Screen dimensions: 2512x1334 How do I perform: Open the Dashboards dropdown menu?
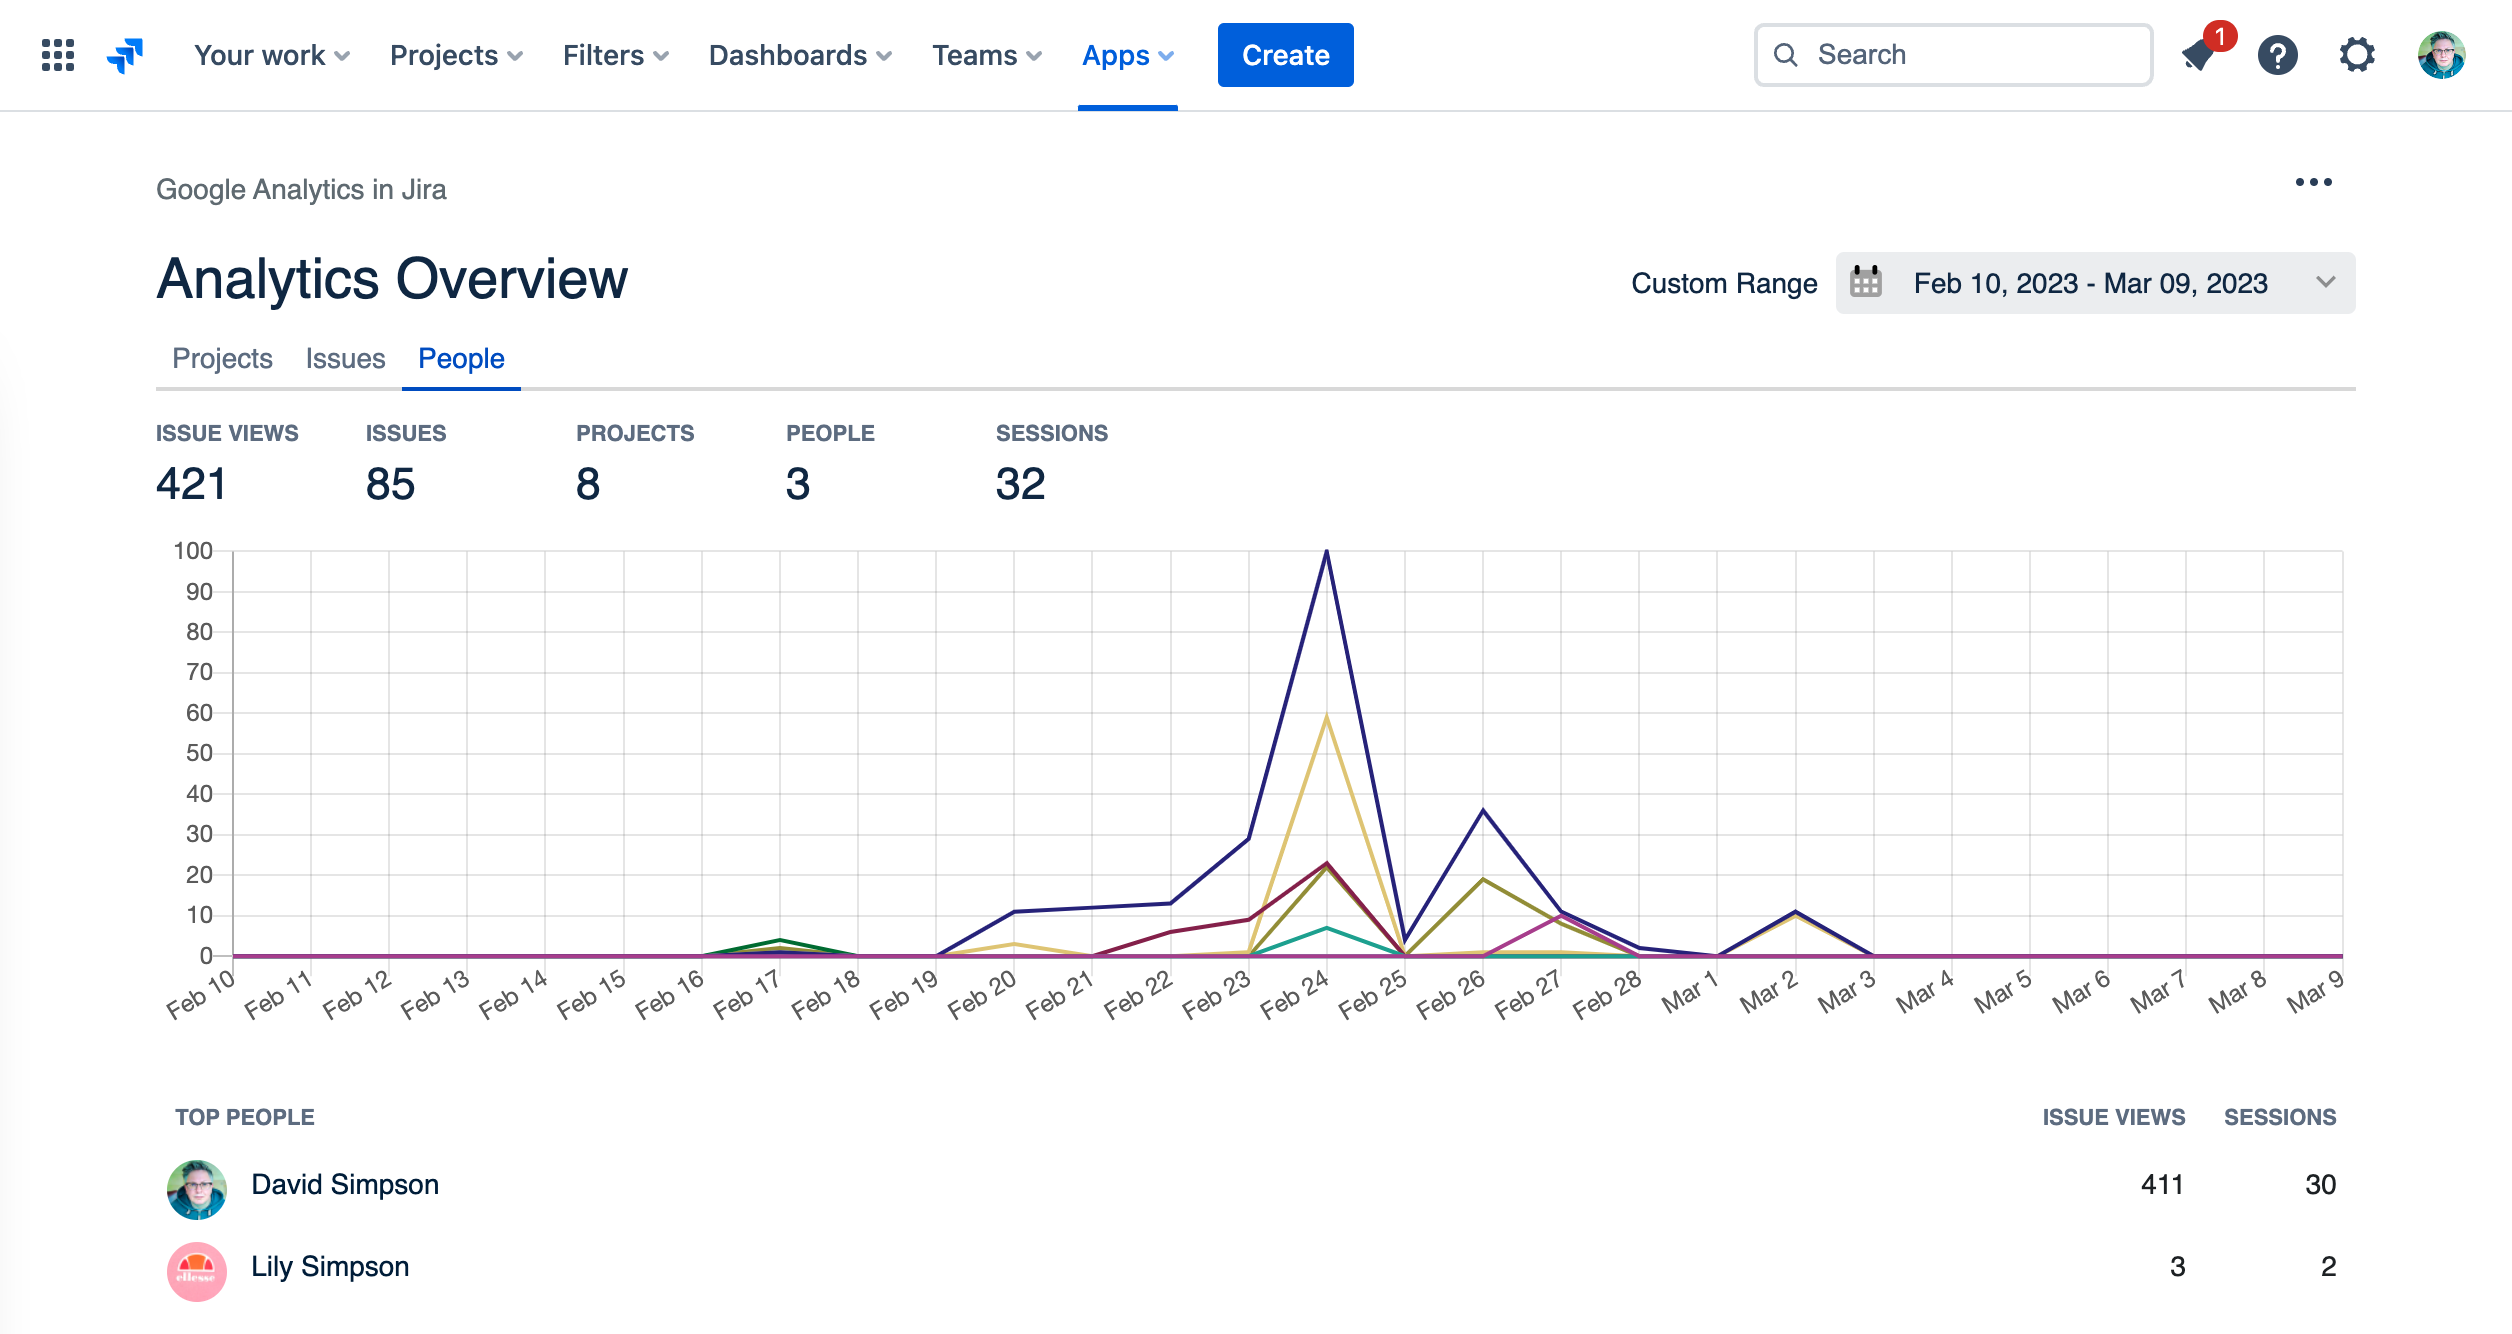pyautogui.click(x=799, y=55)
